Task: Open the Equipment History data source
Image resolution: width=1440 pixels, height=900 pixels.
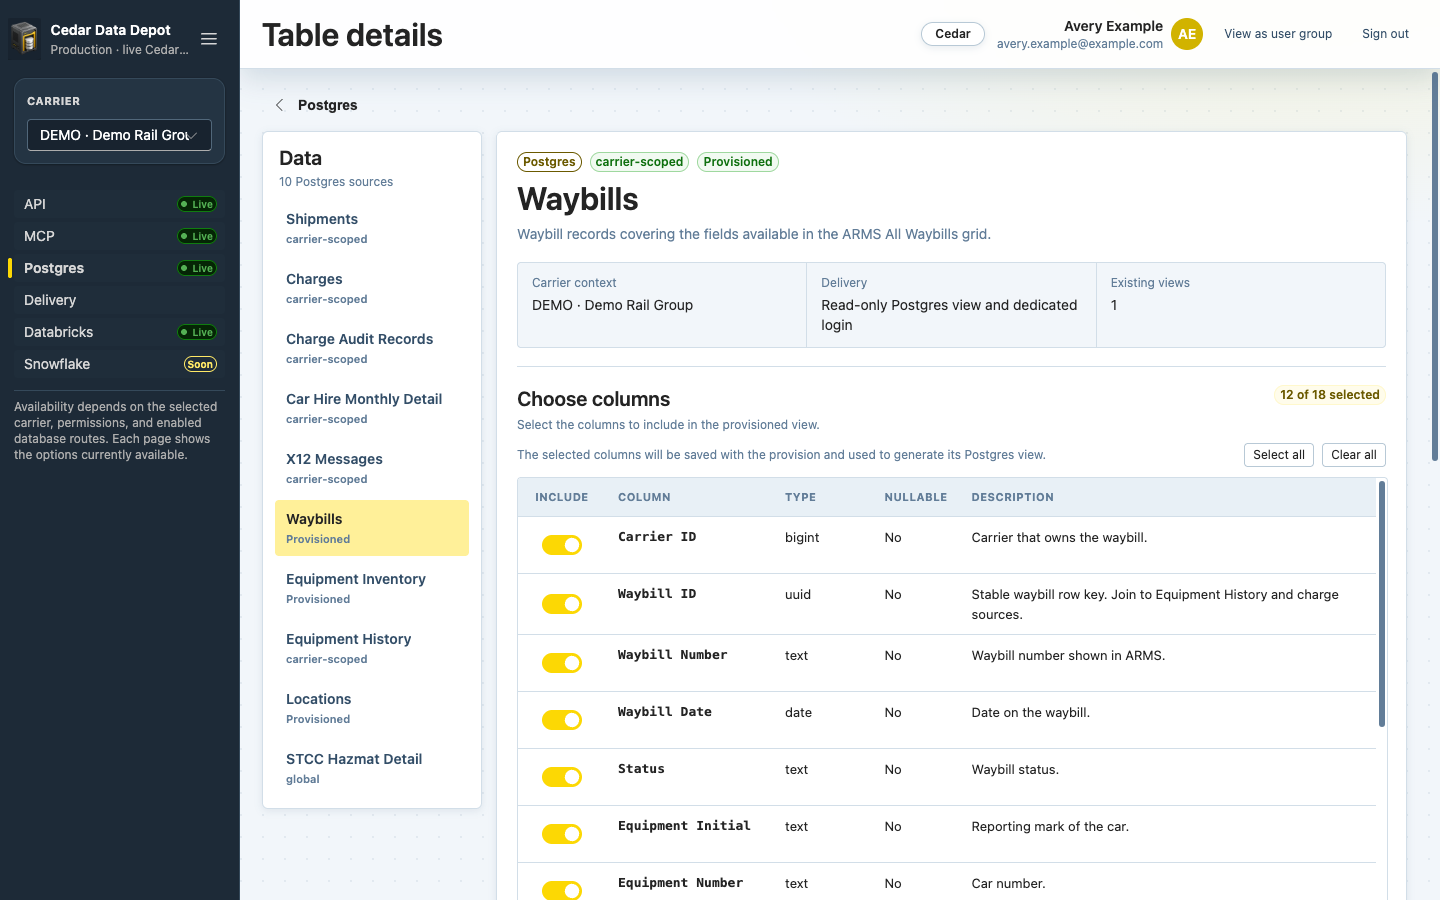Action: click(372, 648)
